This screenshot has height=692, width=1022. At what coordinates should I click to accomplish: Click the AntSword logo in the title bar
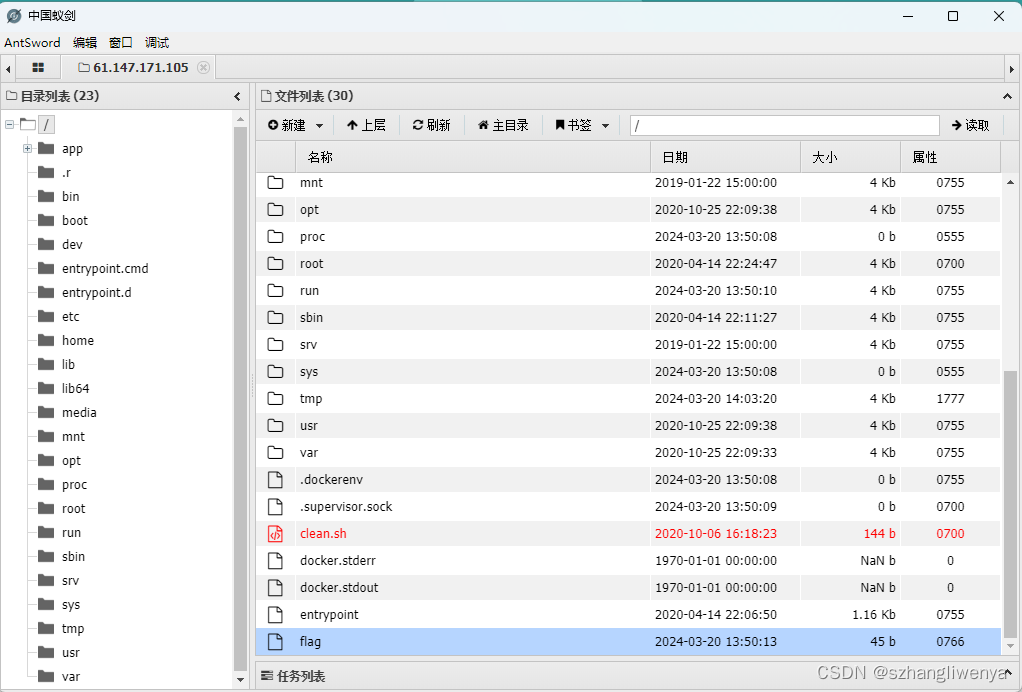13,15
